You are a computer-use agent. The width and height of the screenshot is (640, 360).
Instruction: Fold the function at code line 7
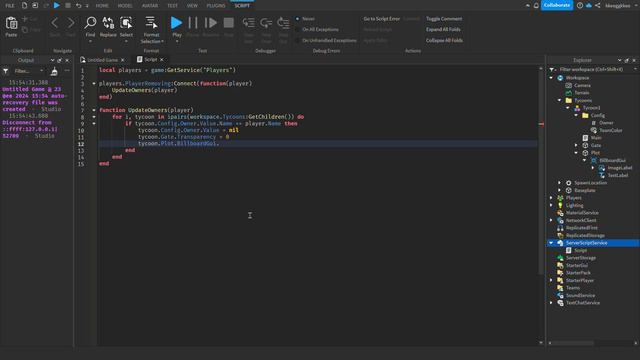click(94, 110)
